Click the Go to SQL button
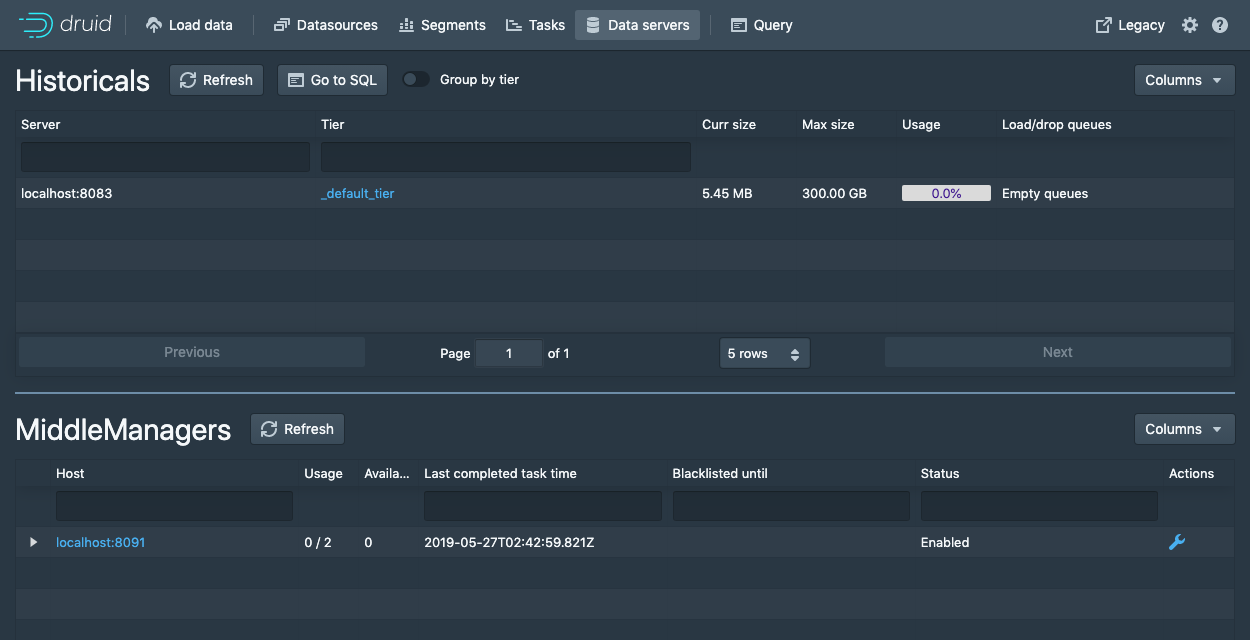 (x=332, y=80)
